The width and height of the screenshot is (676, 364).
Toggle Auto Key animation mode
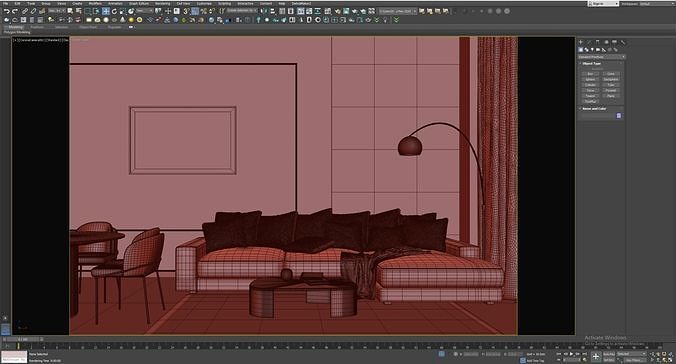click(x=609, y=354)
